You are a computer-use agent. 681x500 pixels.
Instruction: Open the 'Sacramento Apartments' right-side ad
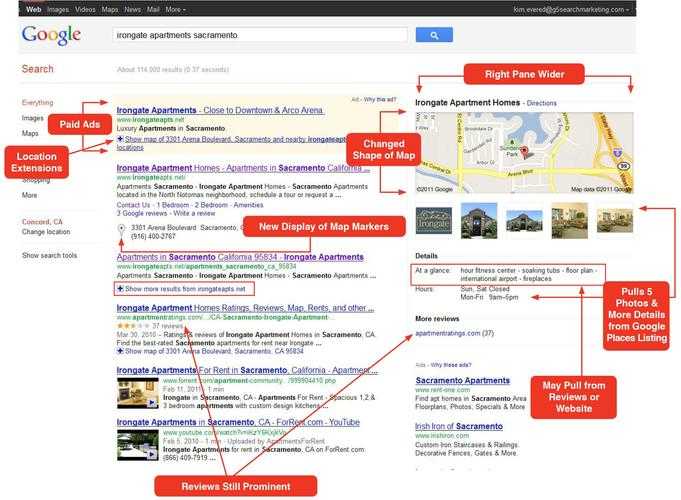click(463, 381)
